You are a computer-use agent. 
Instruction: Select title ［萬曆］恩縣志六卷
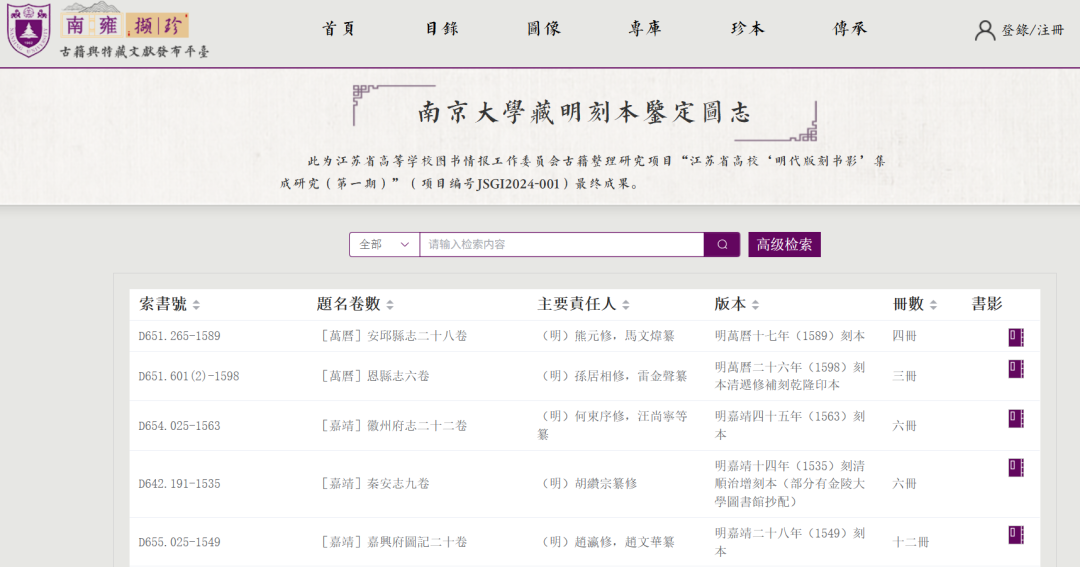[x=373, y=376]
